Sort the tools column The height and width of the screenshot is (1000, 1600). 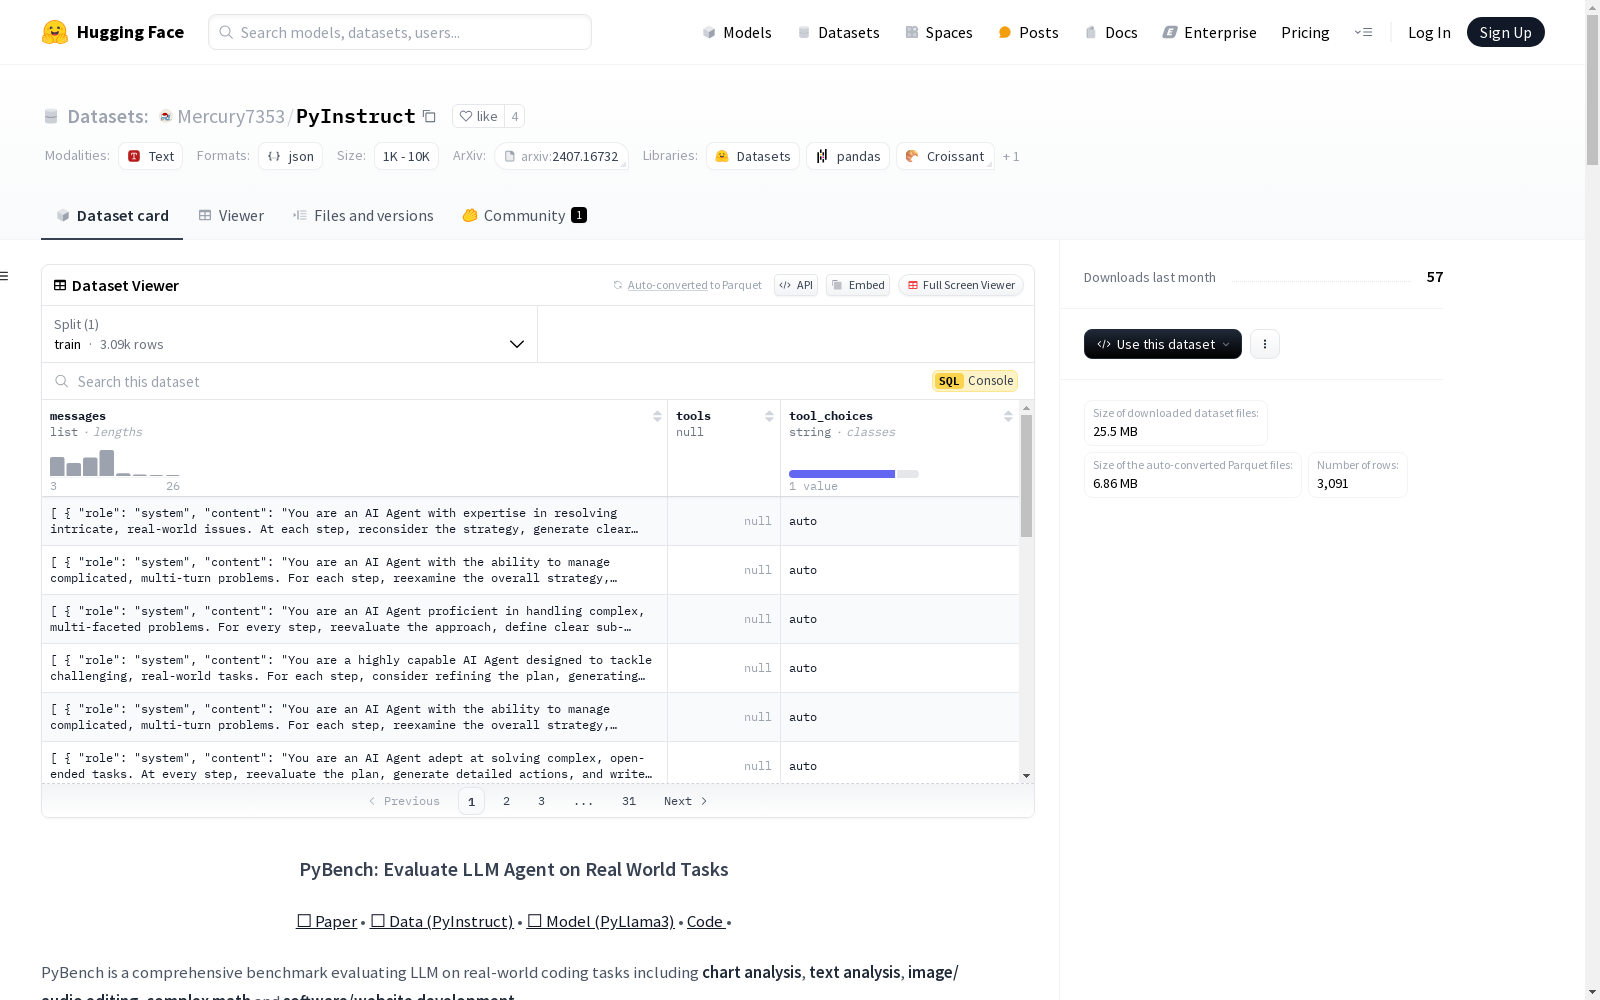pyautogui.click(x=769, y=416)
